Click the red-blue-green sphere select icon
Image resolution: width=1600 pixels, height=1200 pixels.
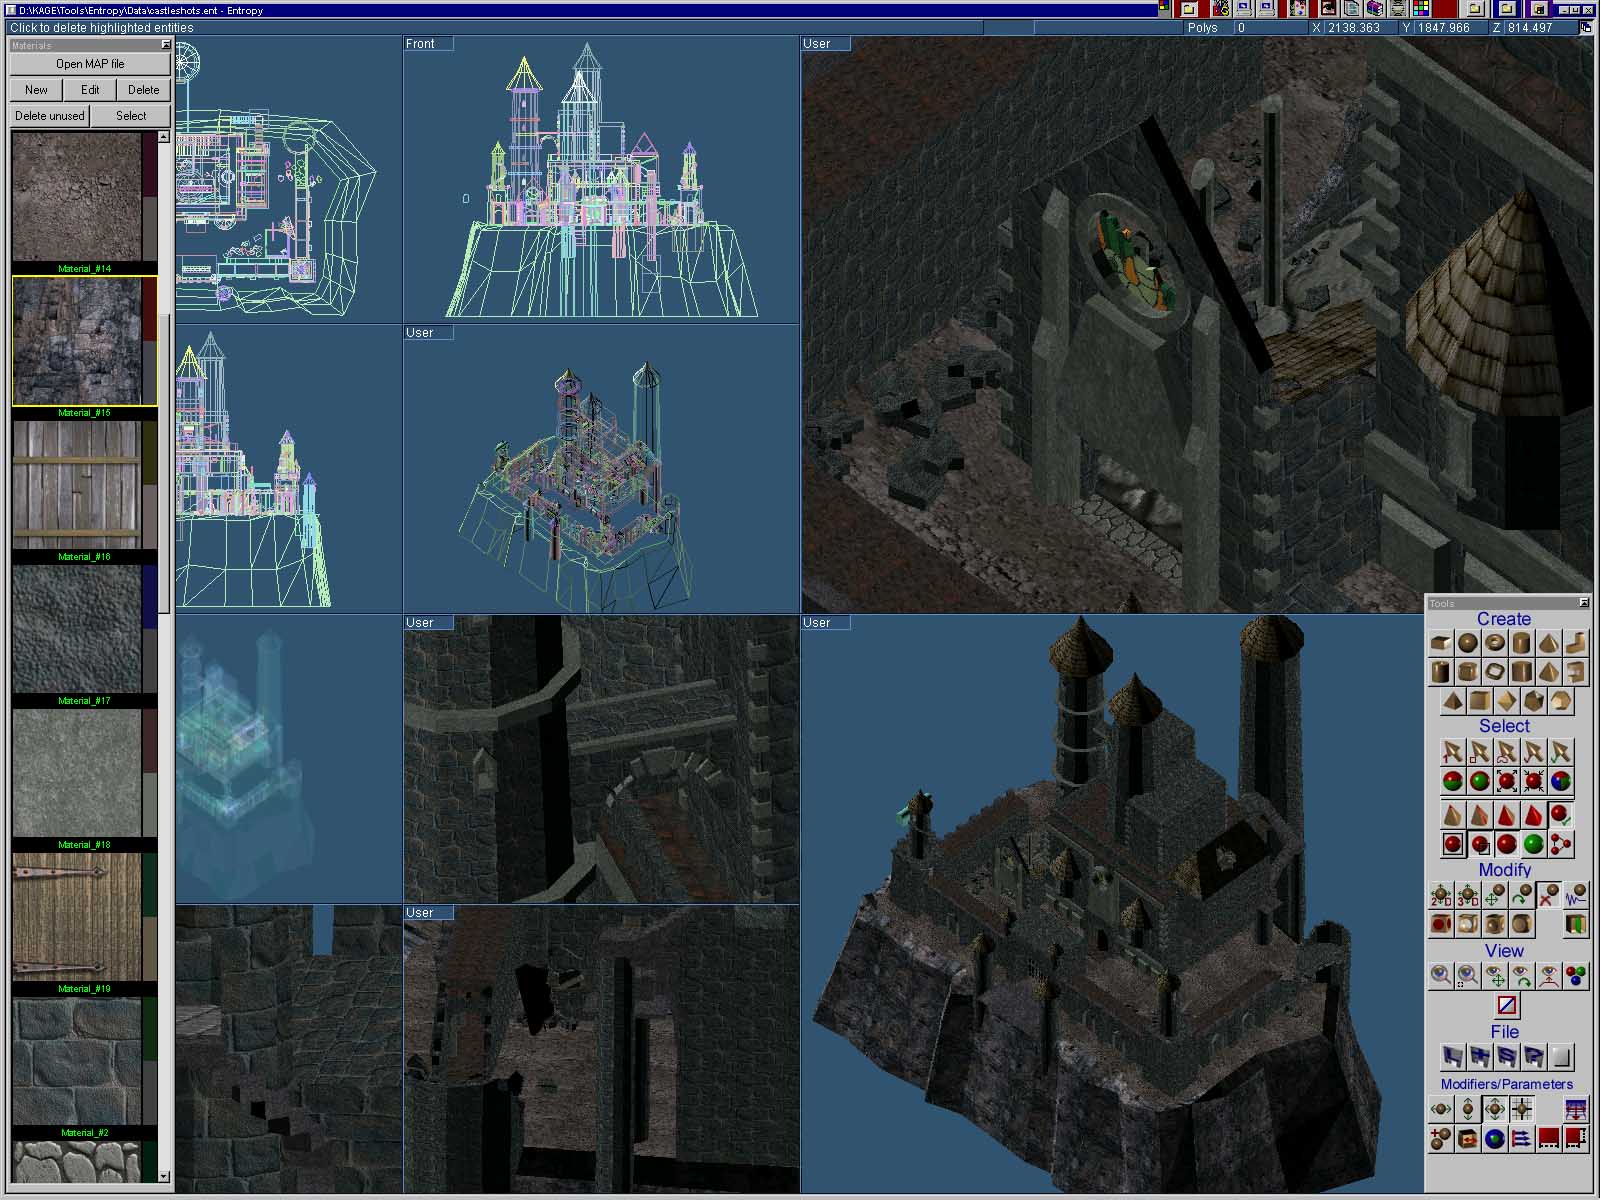1561,781
